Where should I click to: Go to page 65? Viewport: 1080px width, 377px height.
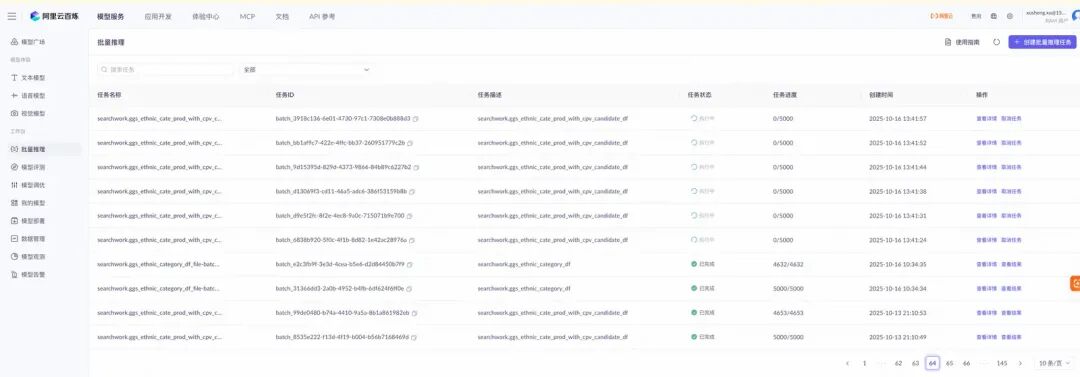(950, 363)
